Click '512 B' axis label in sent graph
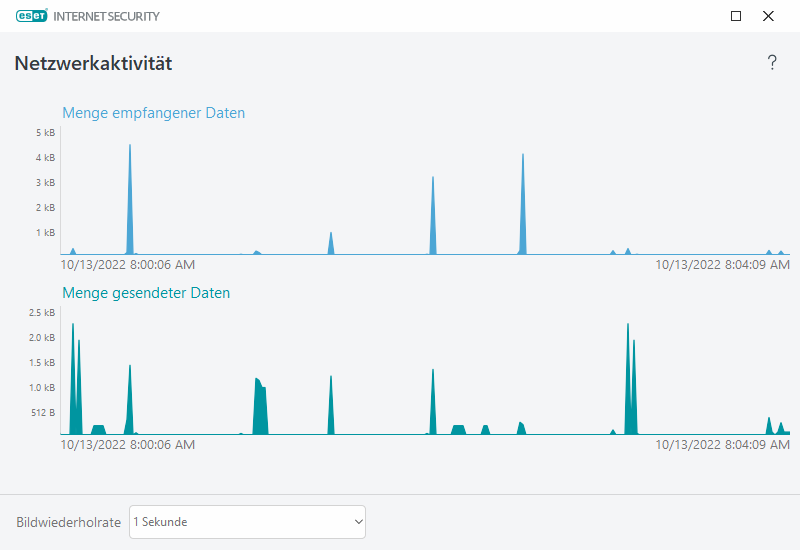 coord(43,412)
